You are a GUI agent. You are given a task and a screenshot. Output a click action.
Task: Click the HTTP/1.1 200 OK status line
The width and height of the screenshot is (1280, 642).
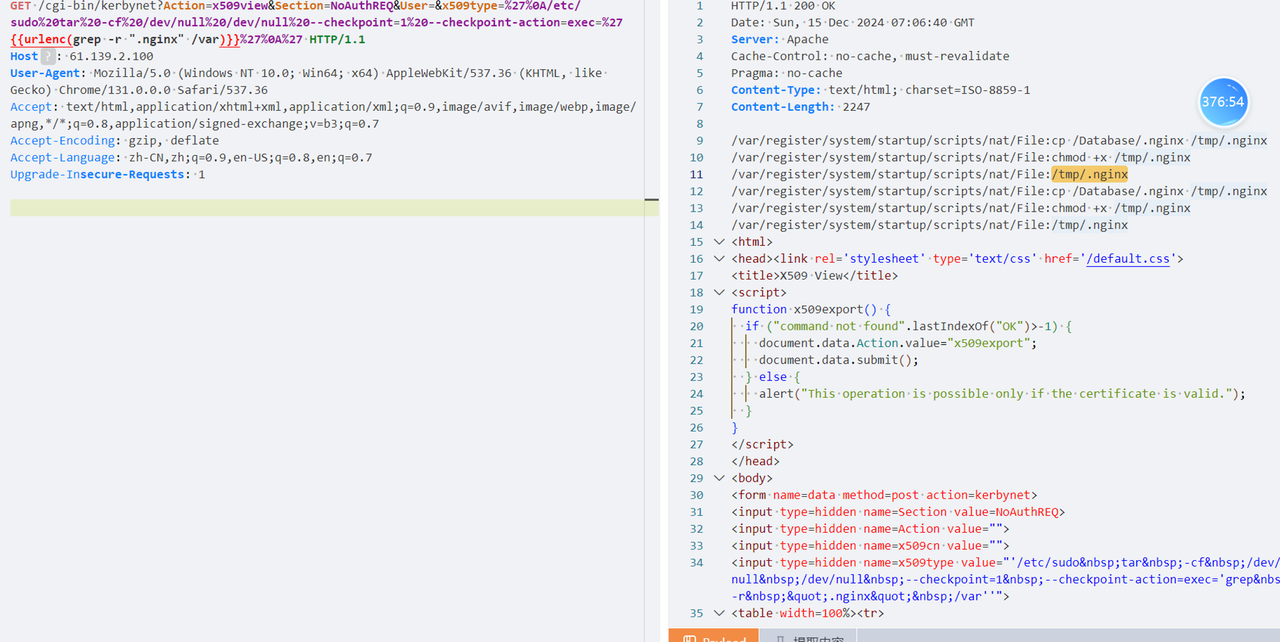coord(781,6)
